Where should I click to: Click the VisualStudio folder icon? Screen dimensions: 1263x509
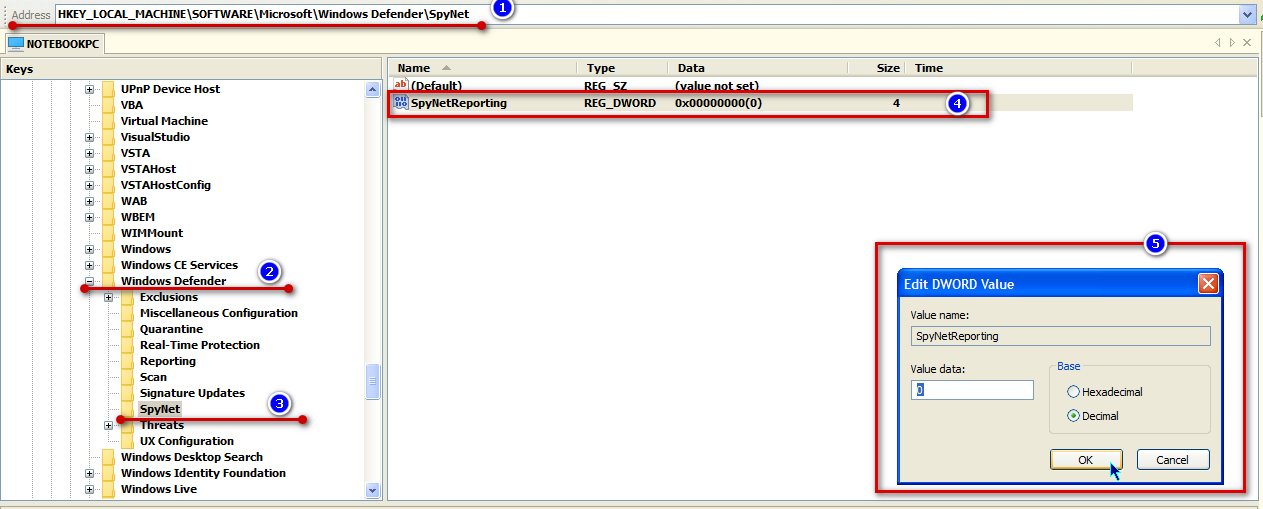[108, 137]
